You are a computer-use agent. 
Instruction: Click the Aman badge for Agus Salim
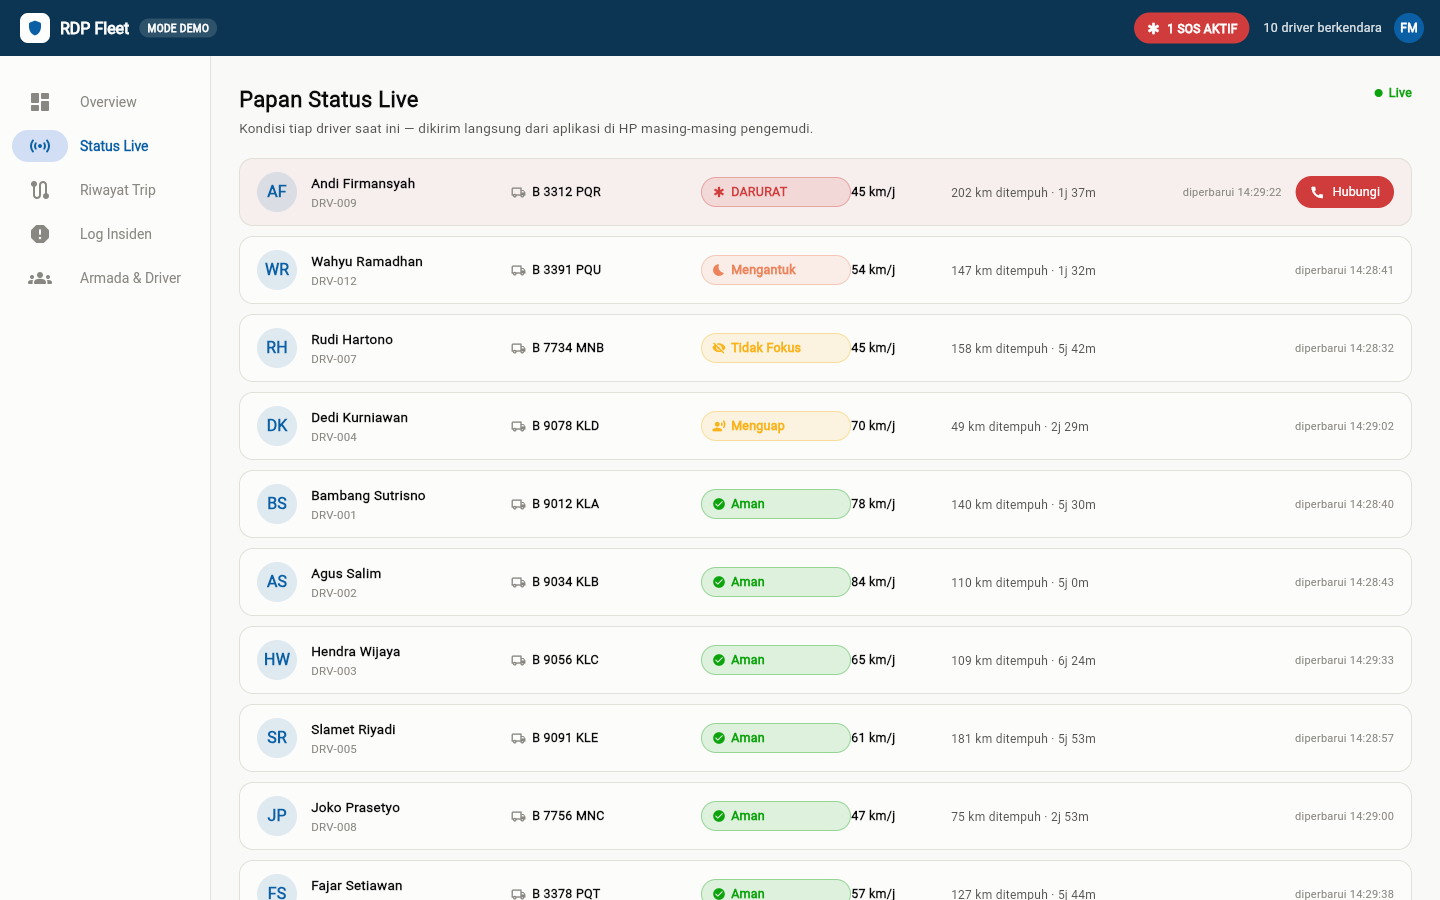pyautogui.click(x=776, y=582)
